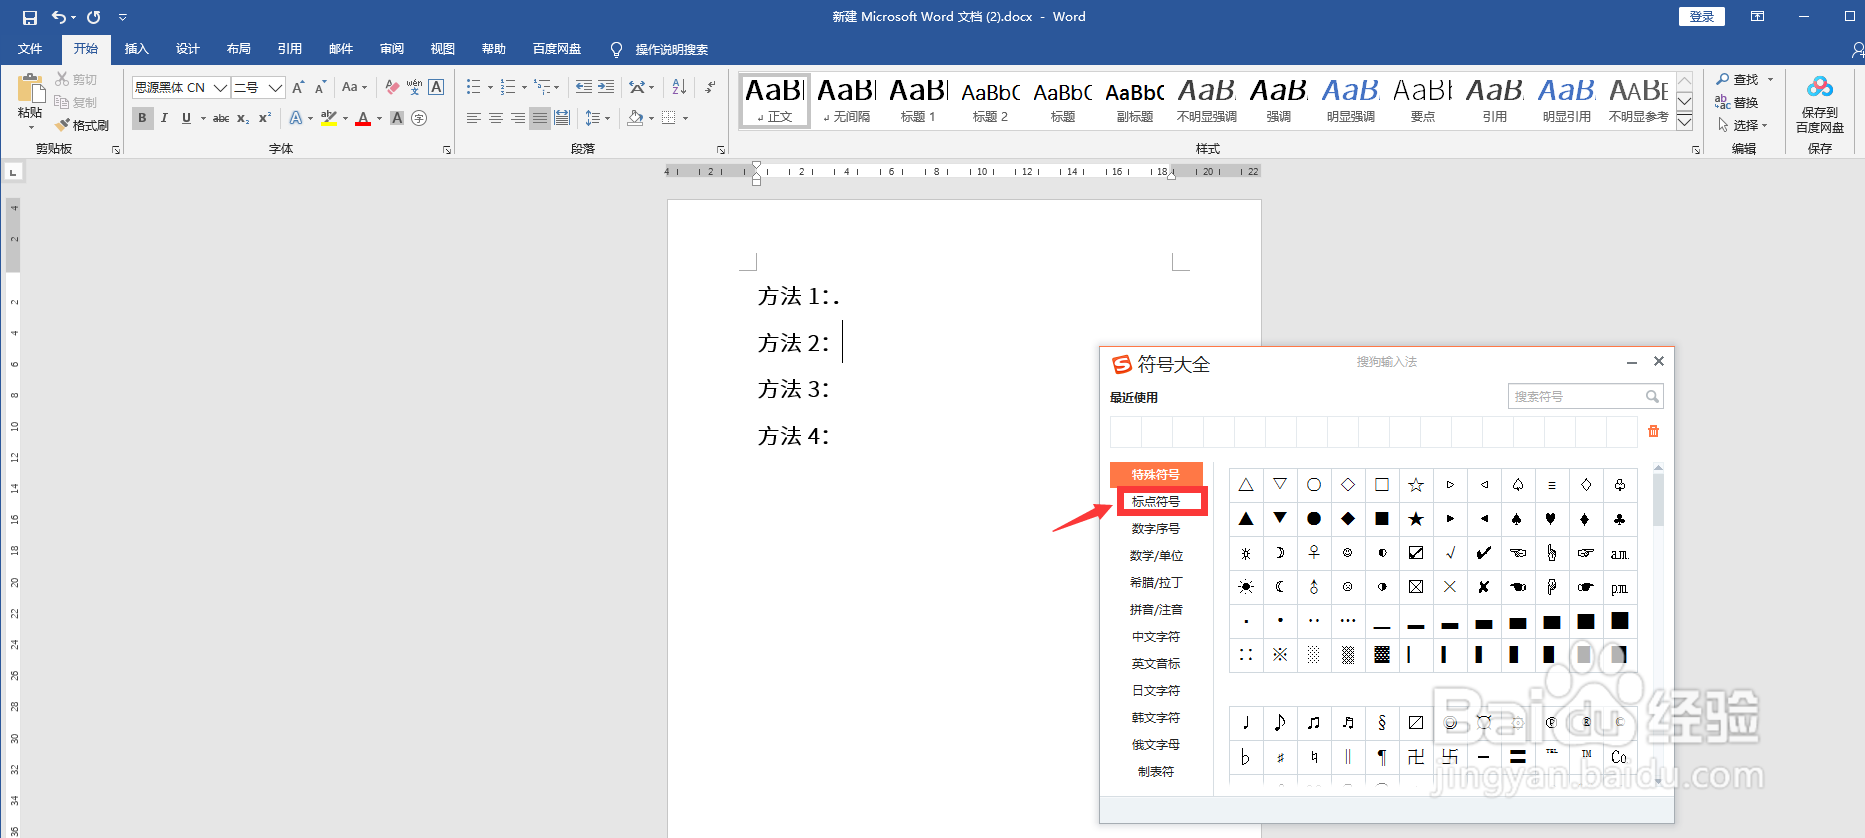Sort the paragraph with the A-Z icon

point(679,87)
